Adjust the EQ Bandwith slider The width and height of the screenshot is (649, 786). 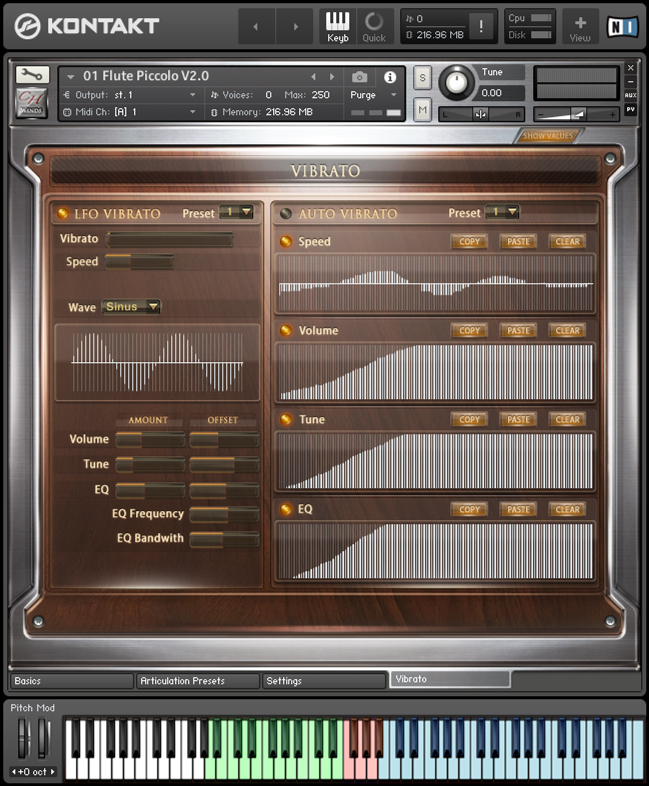pyautogui.click(x=224, y=539)
